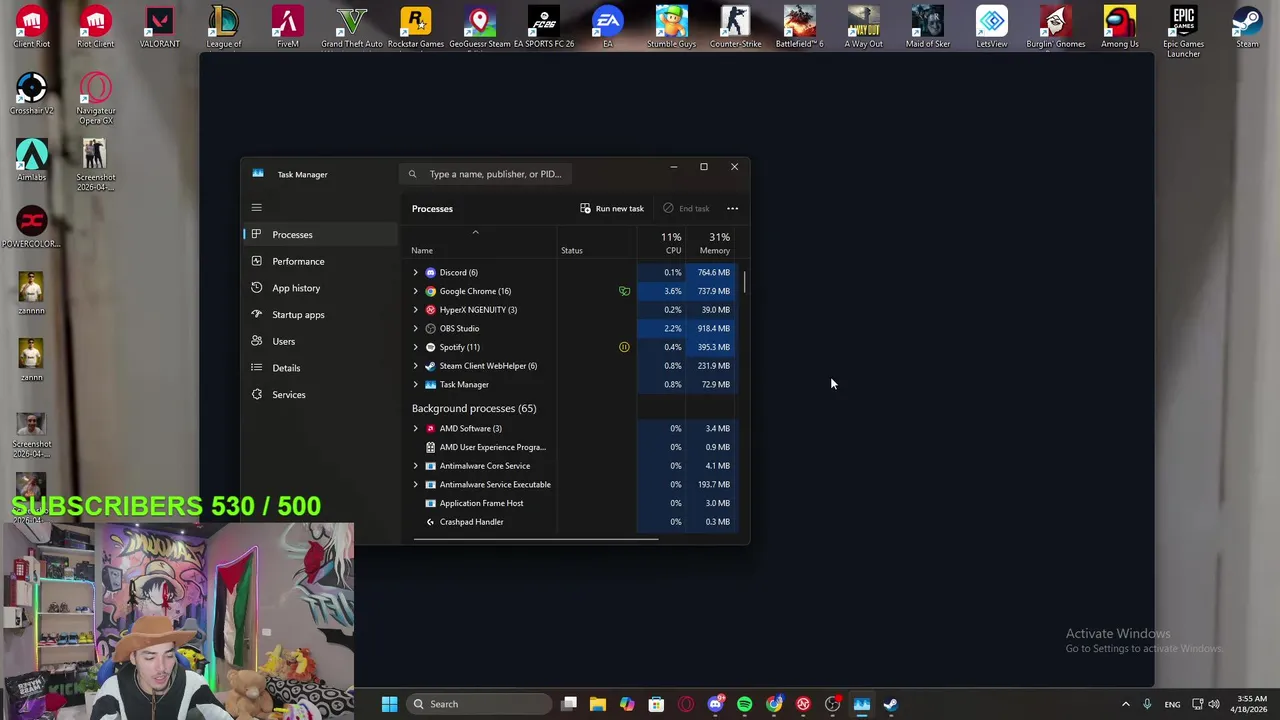Open the FiveM desktop shortcut
1280x720 pixels.
(288, 27)
